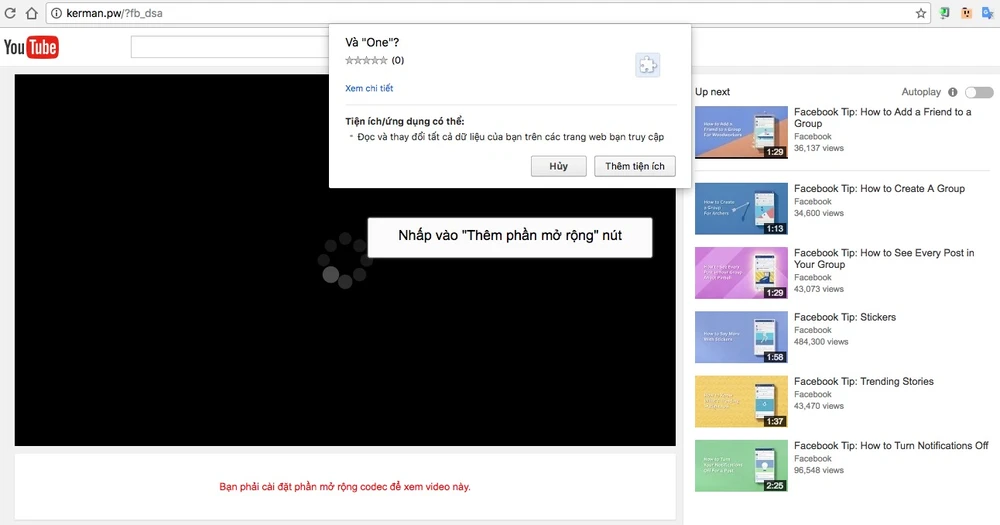Reload the page with browser refresh icon
Screen dimensions: 1000x525
coord(10,13)
